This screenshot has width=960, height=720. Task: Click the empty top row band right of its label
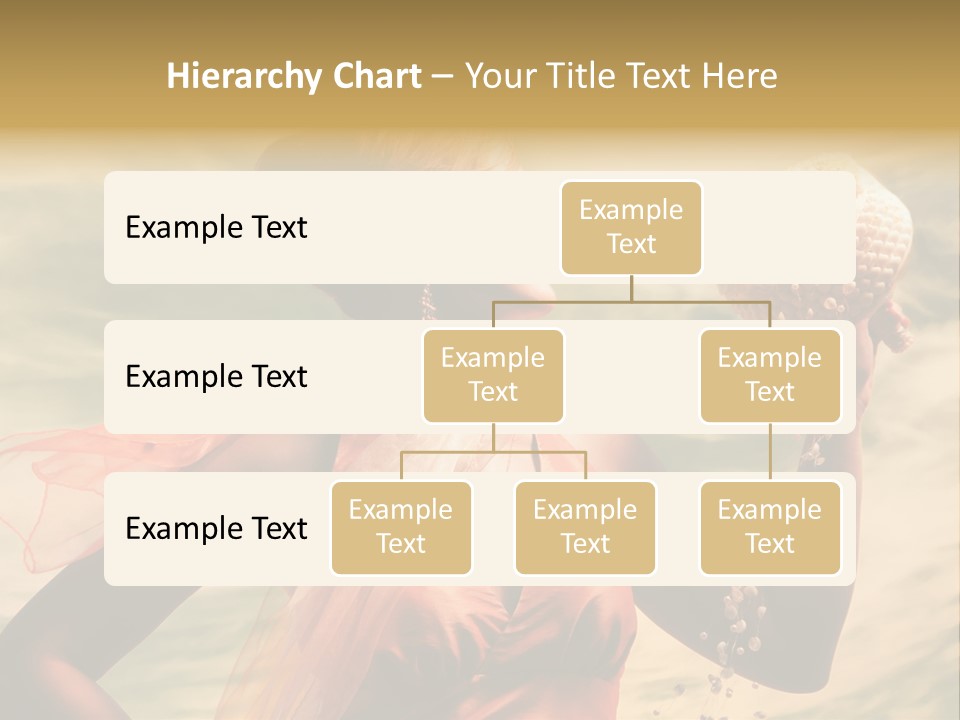(x=430, y=227)
